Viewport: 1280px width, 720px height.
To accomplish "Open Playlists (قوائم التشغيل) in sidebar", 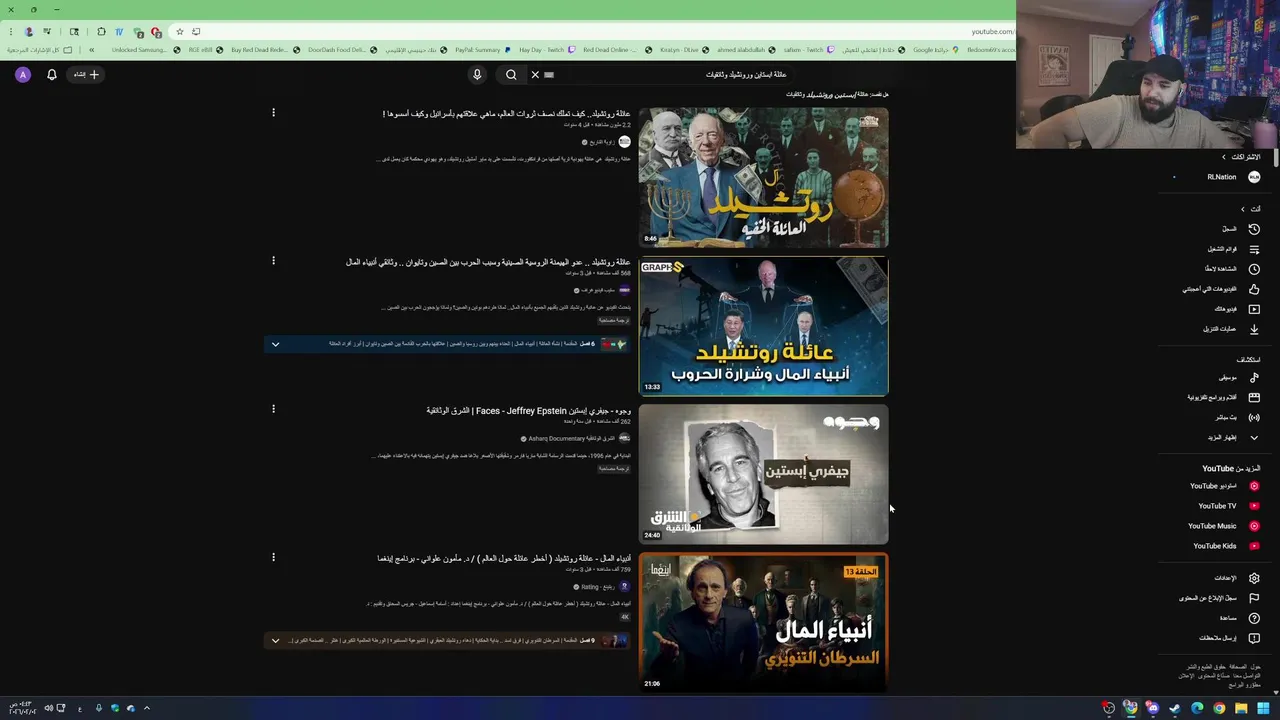I will click(1232, 249).
